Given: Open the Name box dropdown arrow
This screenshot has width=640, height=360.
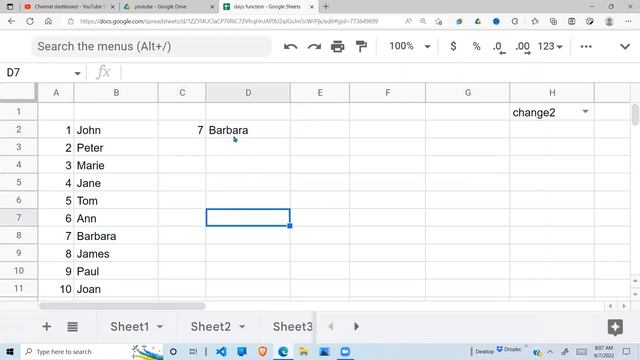Looking at the screenshot, I should tap(77, 73).
